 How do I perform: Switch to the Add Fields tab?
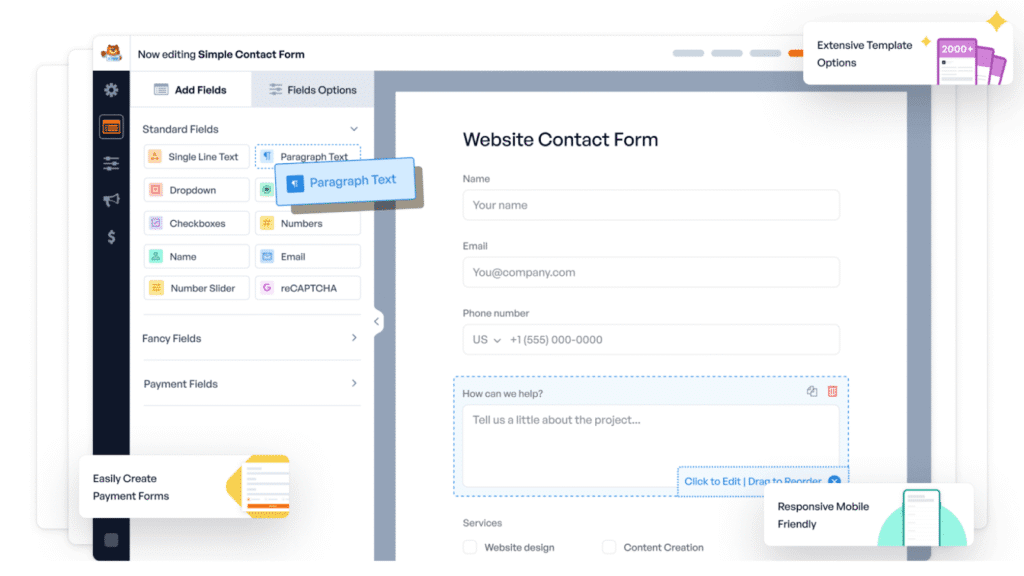click(x=190, y=90)
